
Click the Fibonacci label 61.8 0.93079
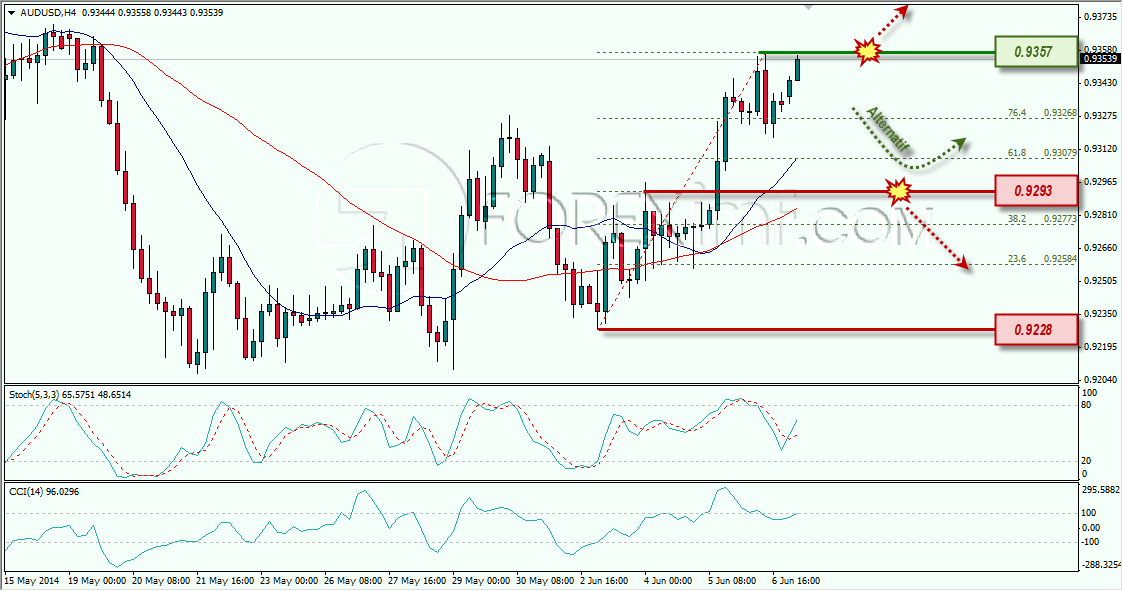tap(1042, 153)
